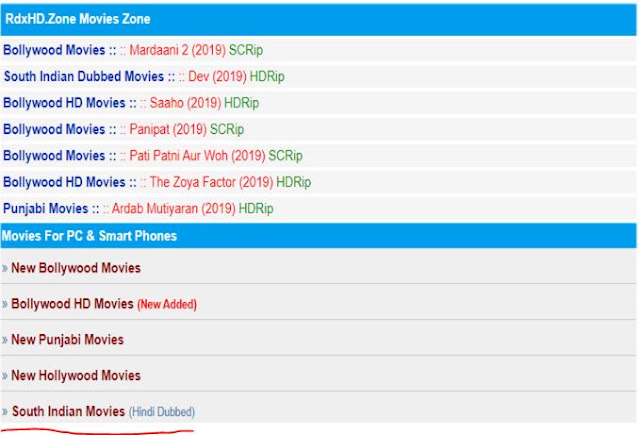Click the arrow icon before New Hollywood Movies
Screen dimensions: 640x435
[5, 376]
